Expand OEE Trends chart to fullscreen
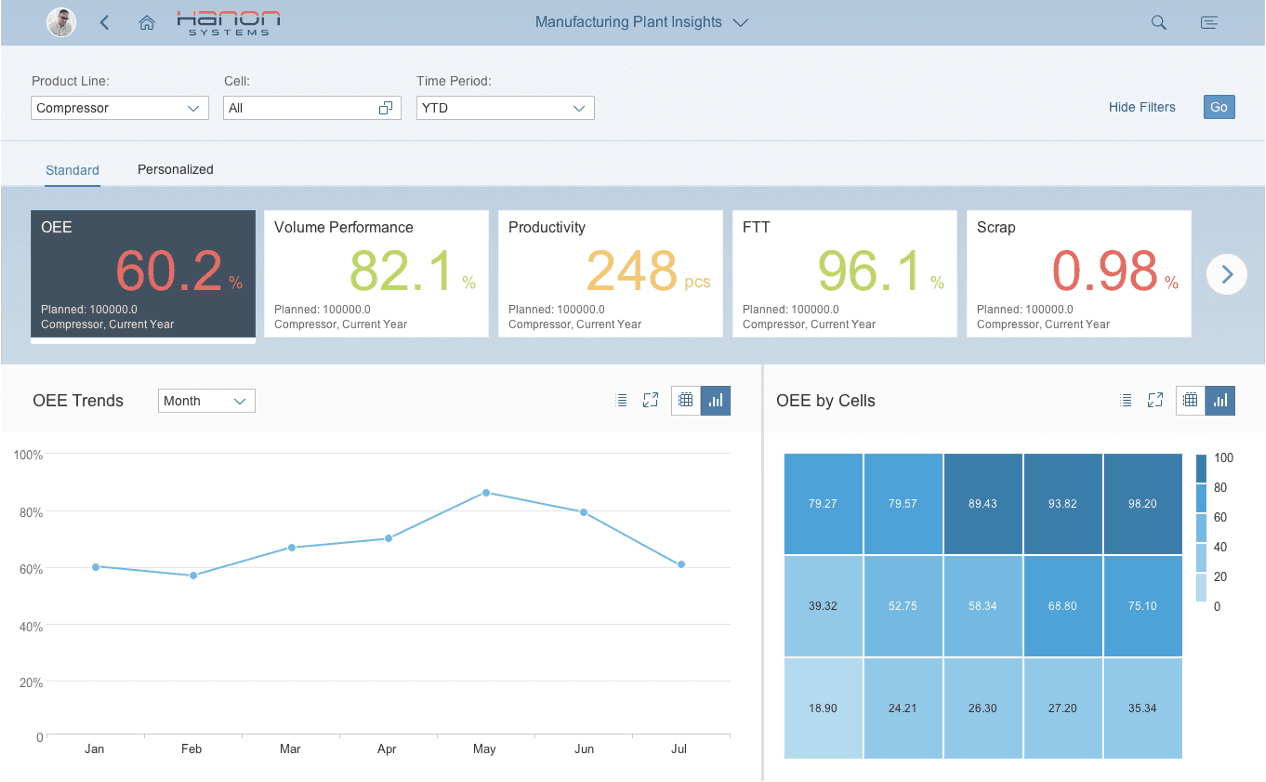This screenshot has width=1266, height=782. 650,400
